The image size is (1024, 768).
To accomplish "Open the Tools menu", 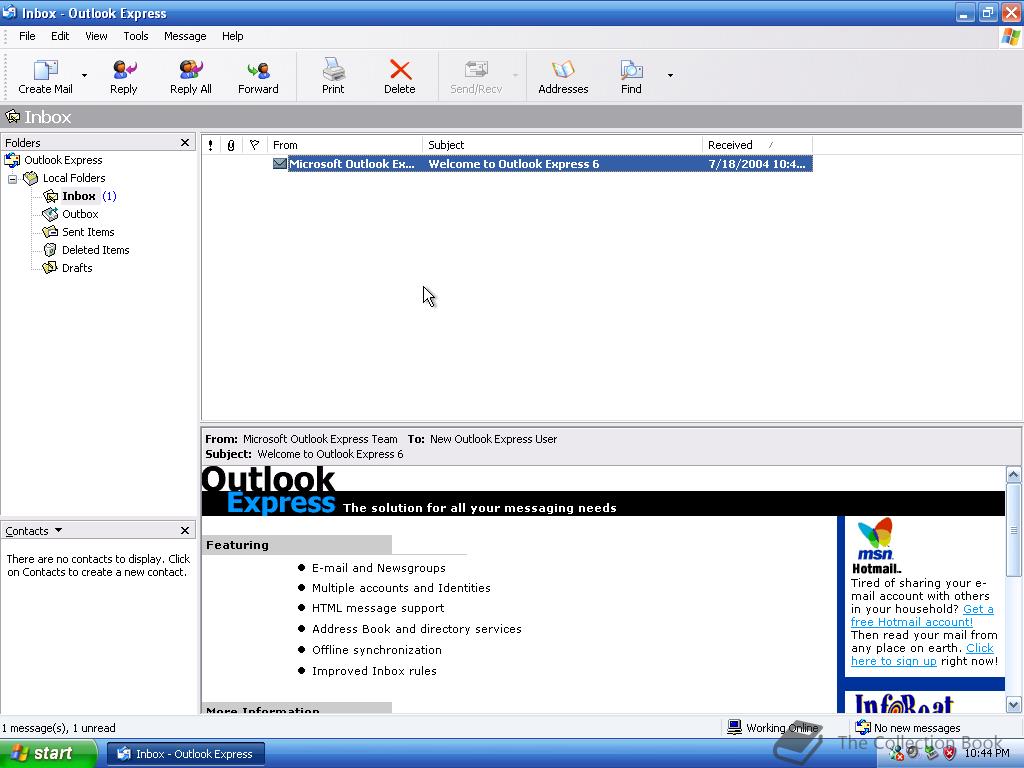I will pyautogui.click(x=136, y=36).
